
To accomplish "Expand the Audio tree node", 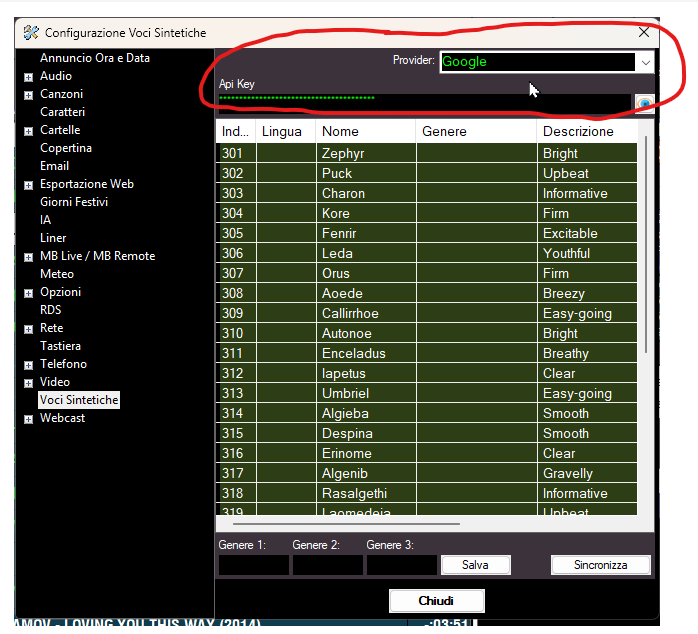I will 28,77.
